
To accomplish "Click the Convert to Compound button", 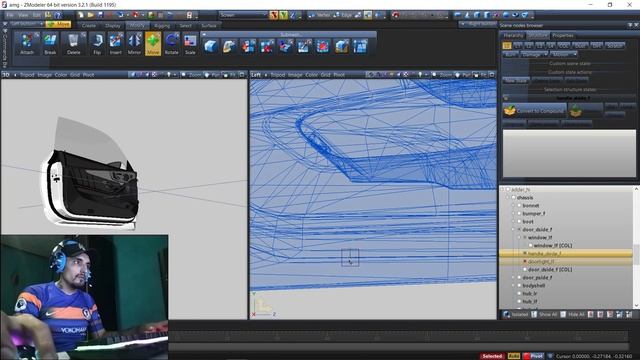I will coord(535,111).
